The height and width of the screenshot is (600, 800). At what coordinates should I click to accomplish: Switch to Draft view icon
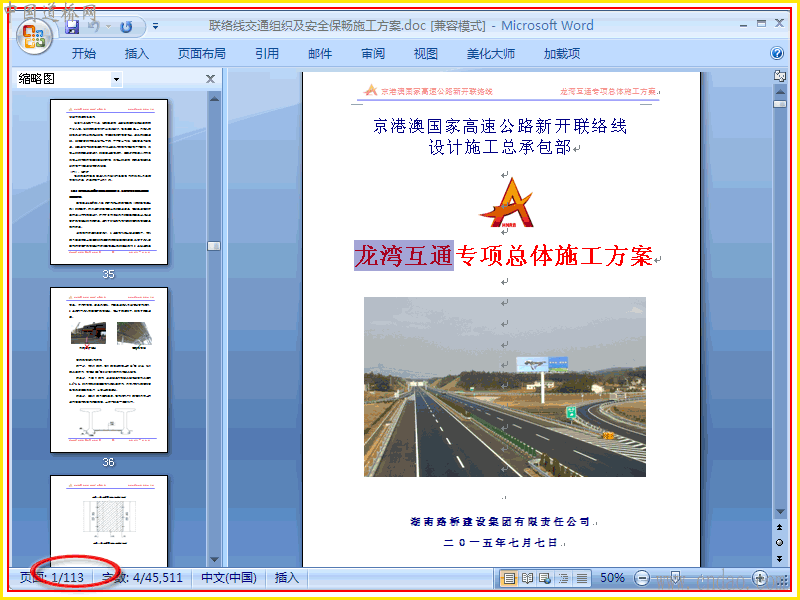pyautogui.click(x=582, y=578)
